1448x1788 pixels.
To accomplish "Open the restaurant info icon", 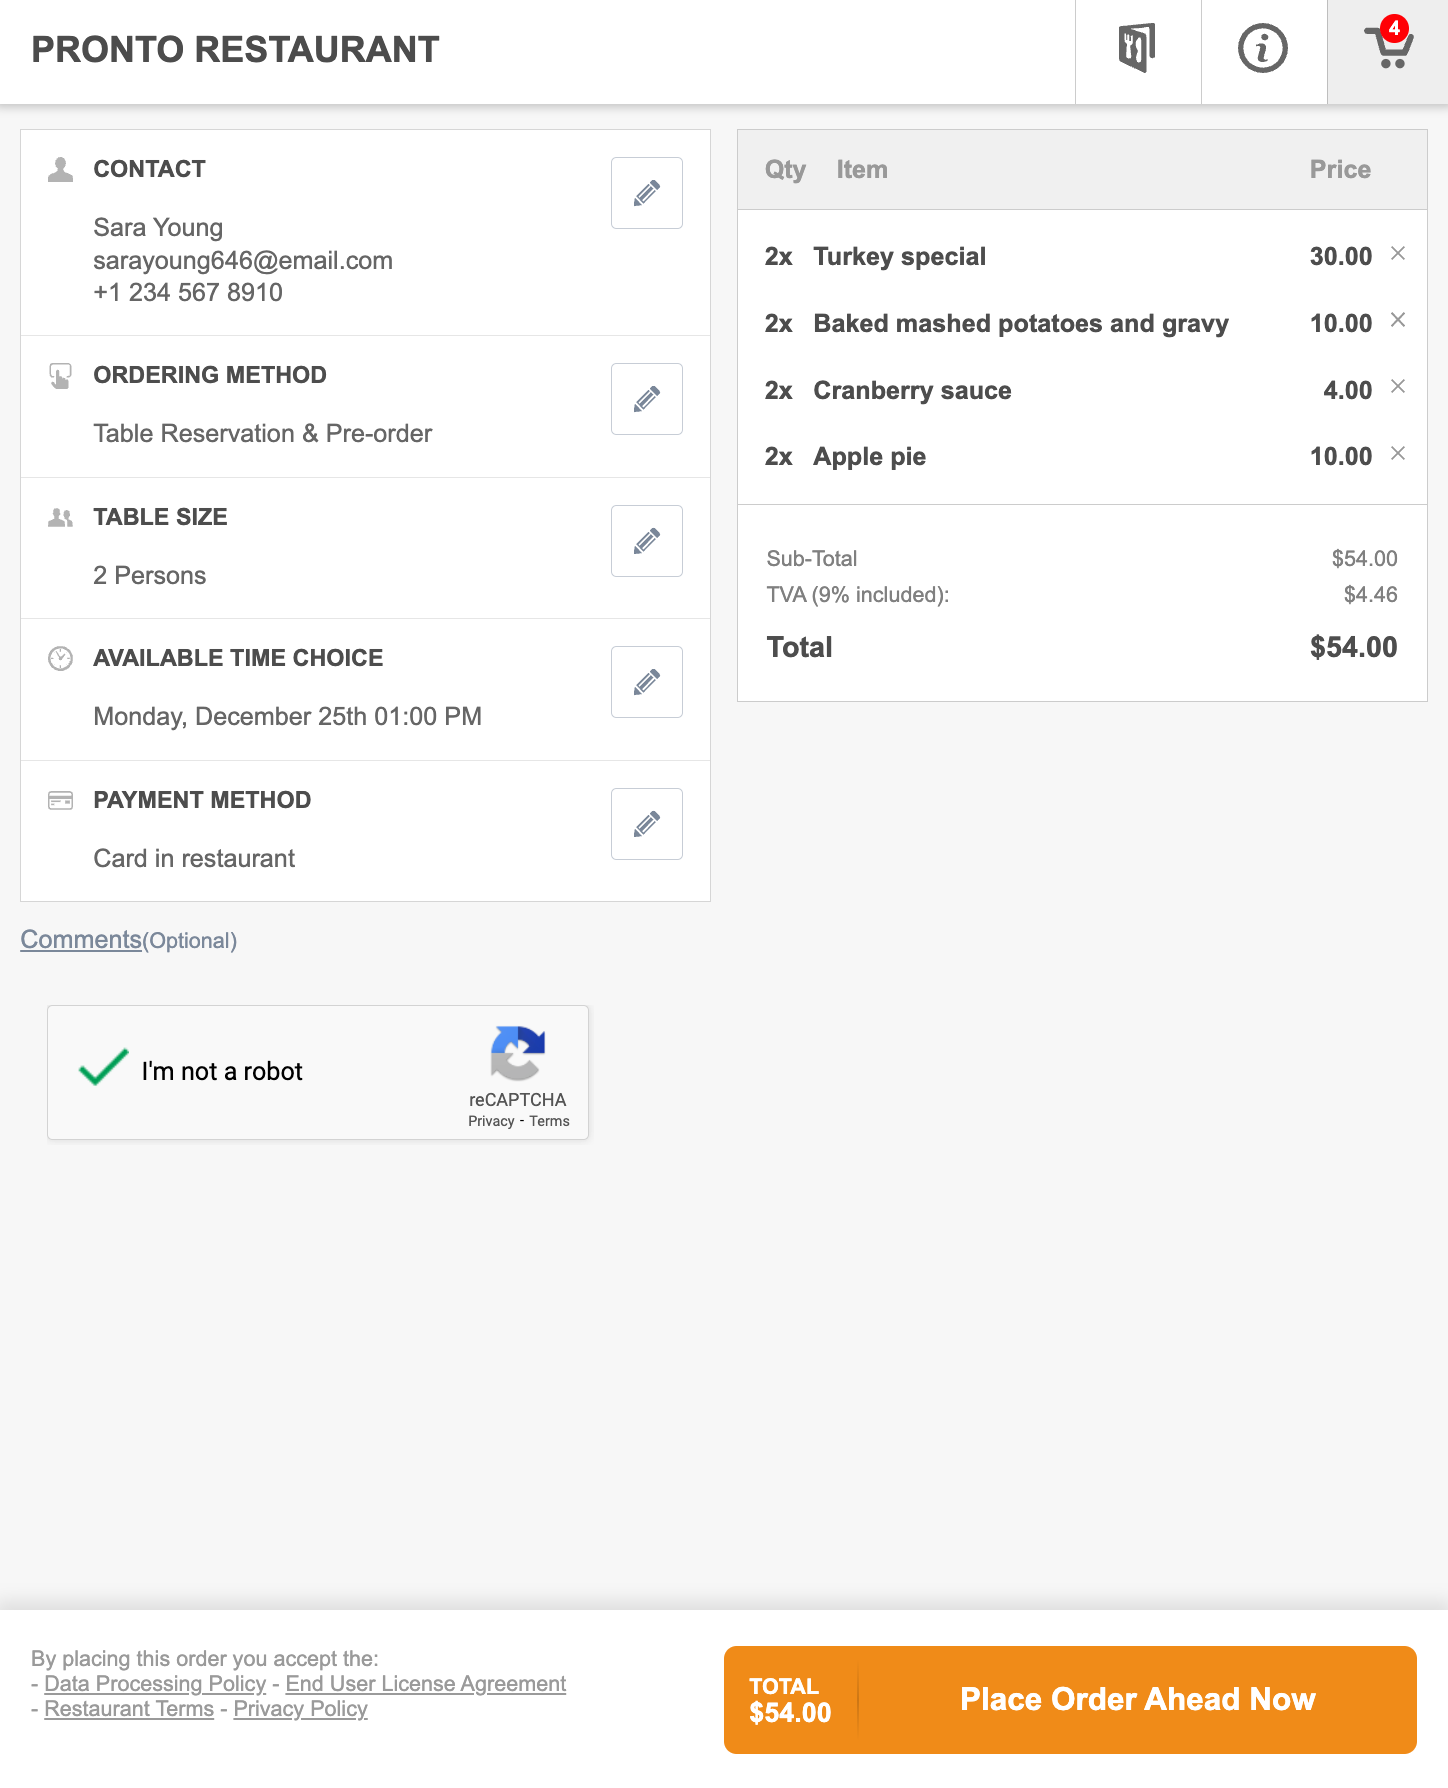I will click(1263, 48).
